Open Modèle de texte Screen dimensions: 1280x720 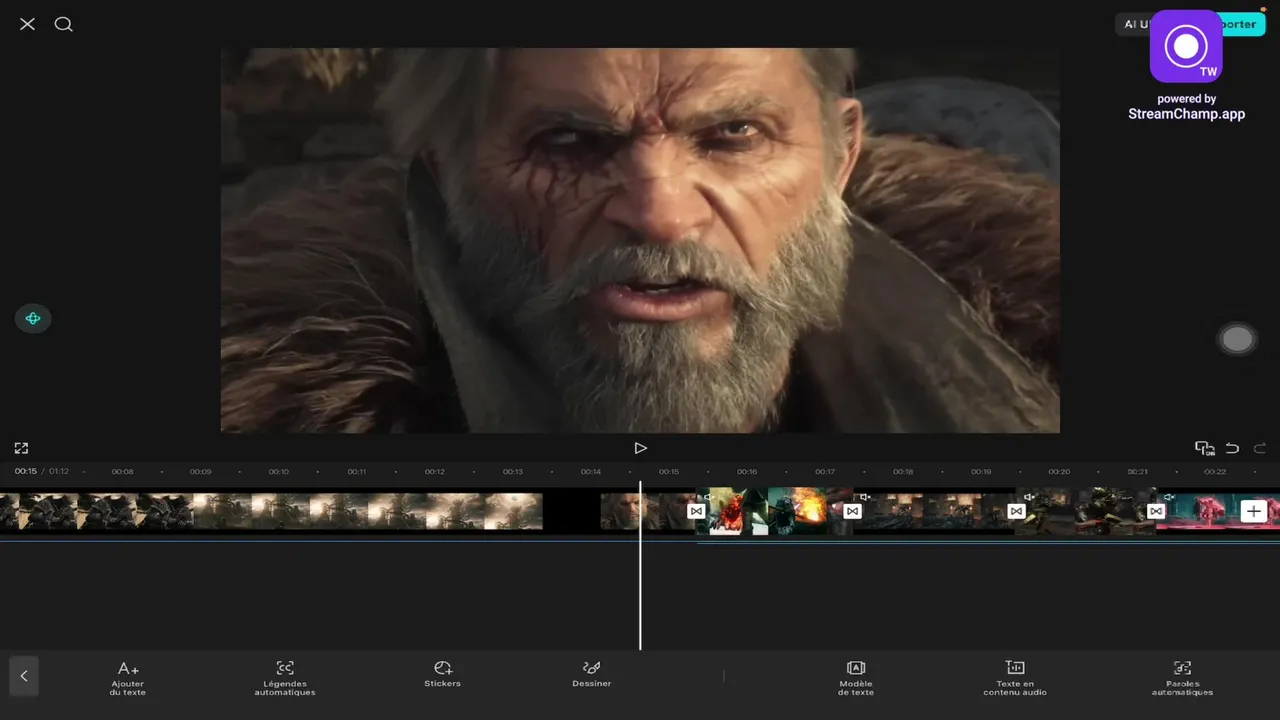[856, 677]
